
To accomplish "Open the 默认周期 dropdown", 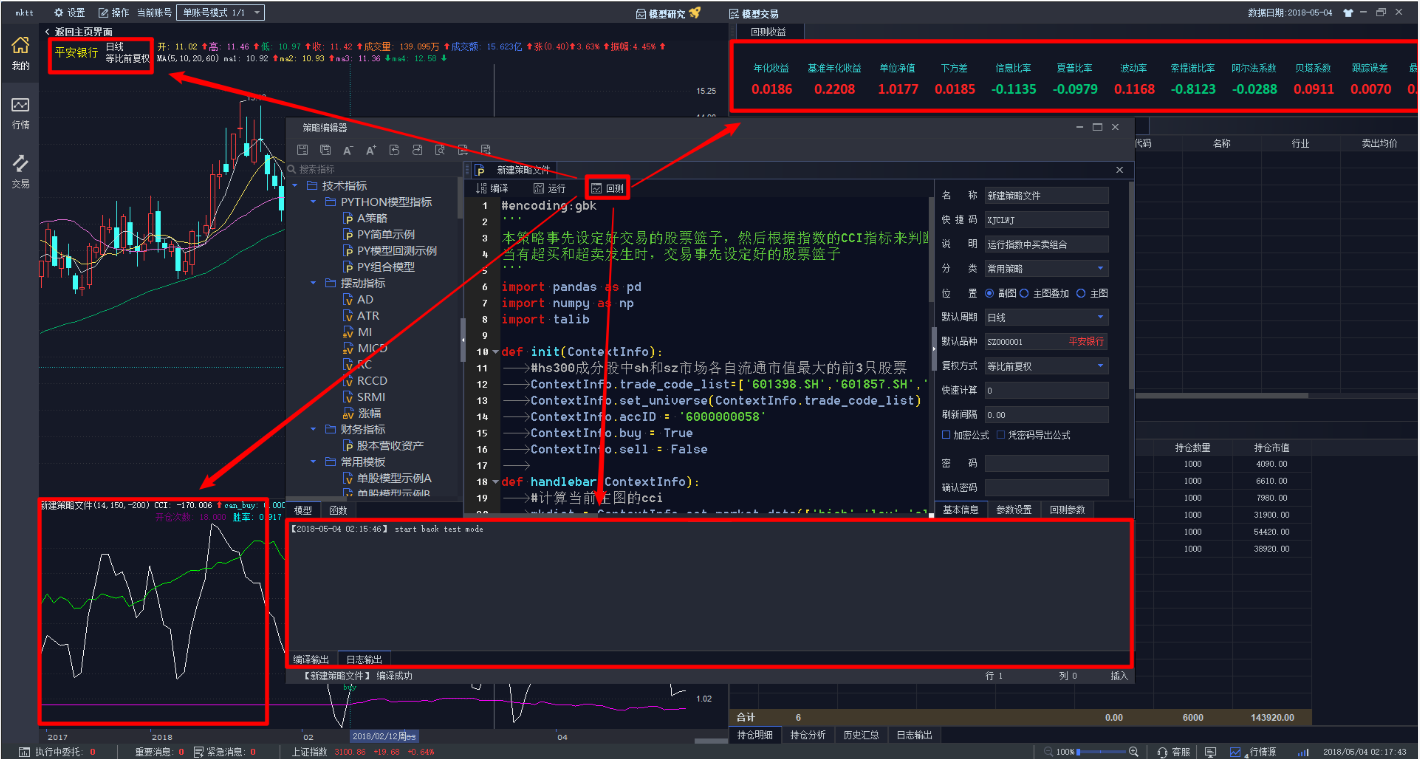I will 1046,317.
